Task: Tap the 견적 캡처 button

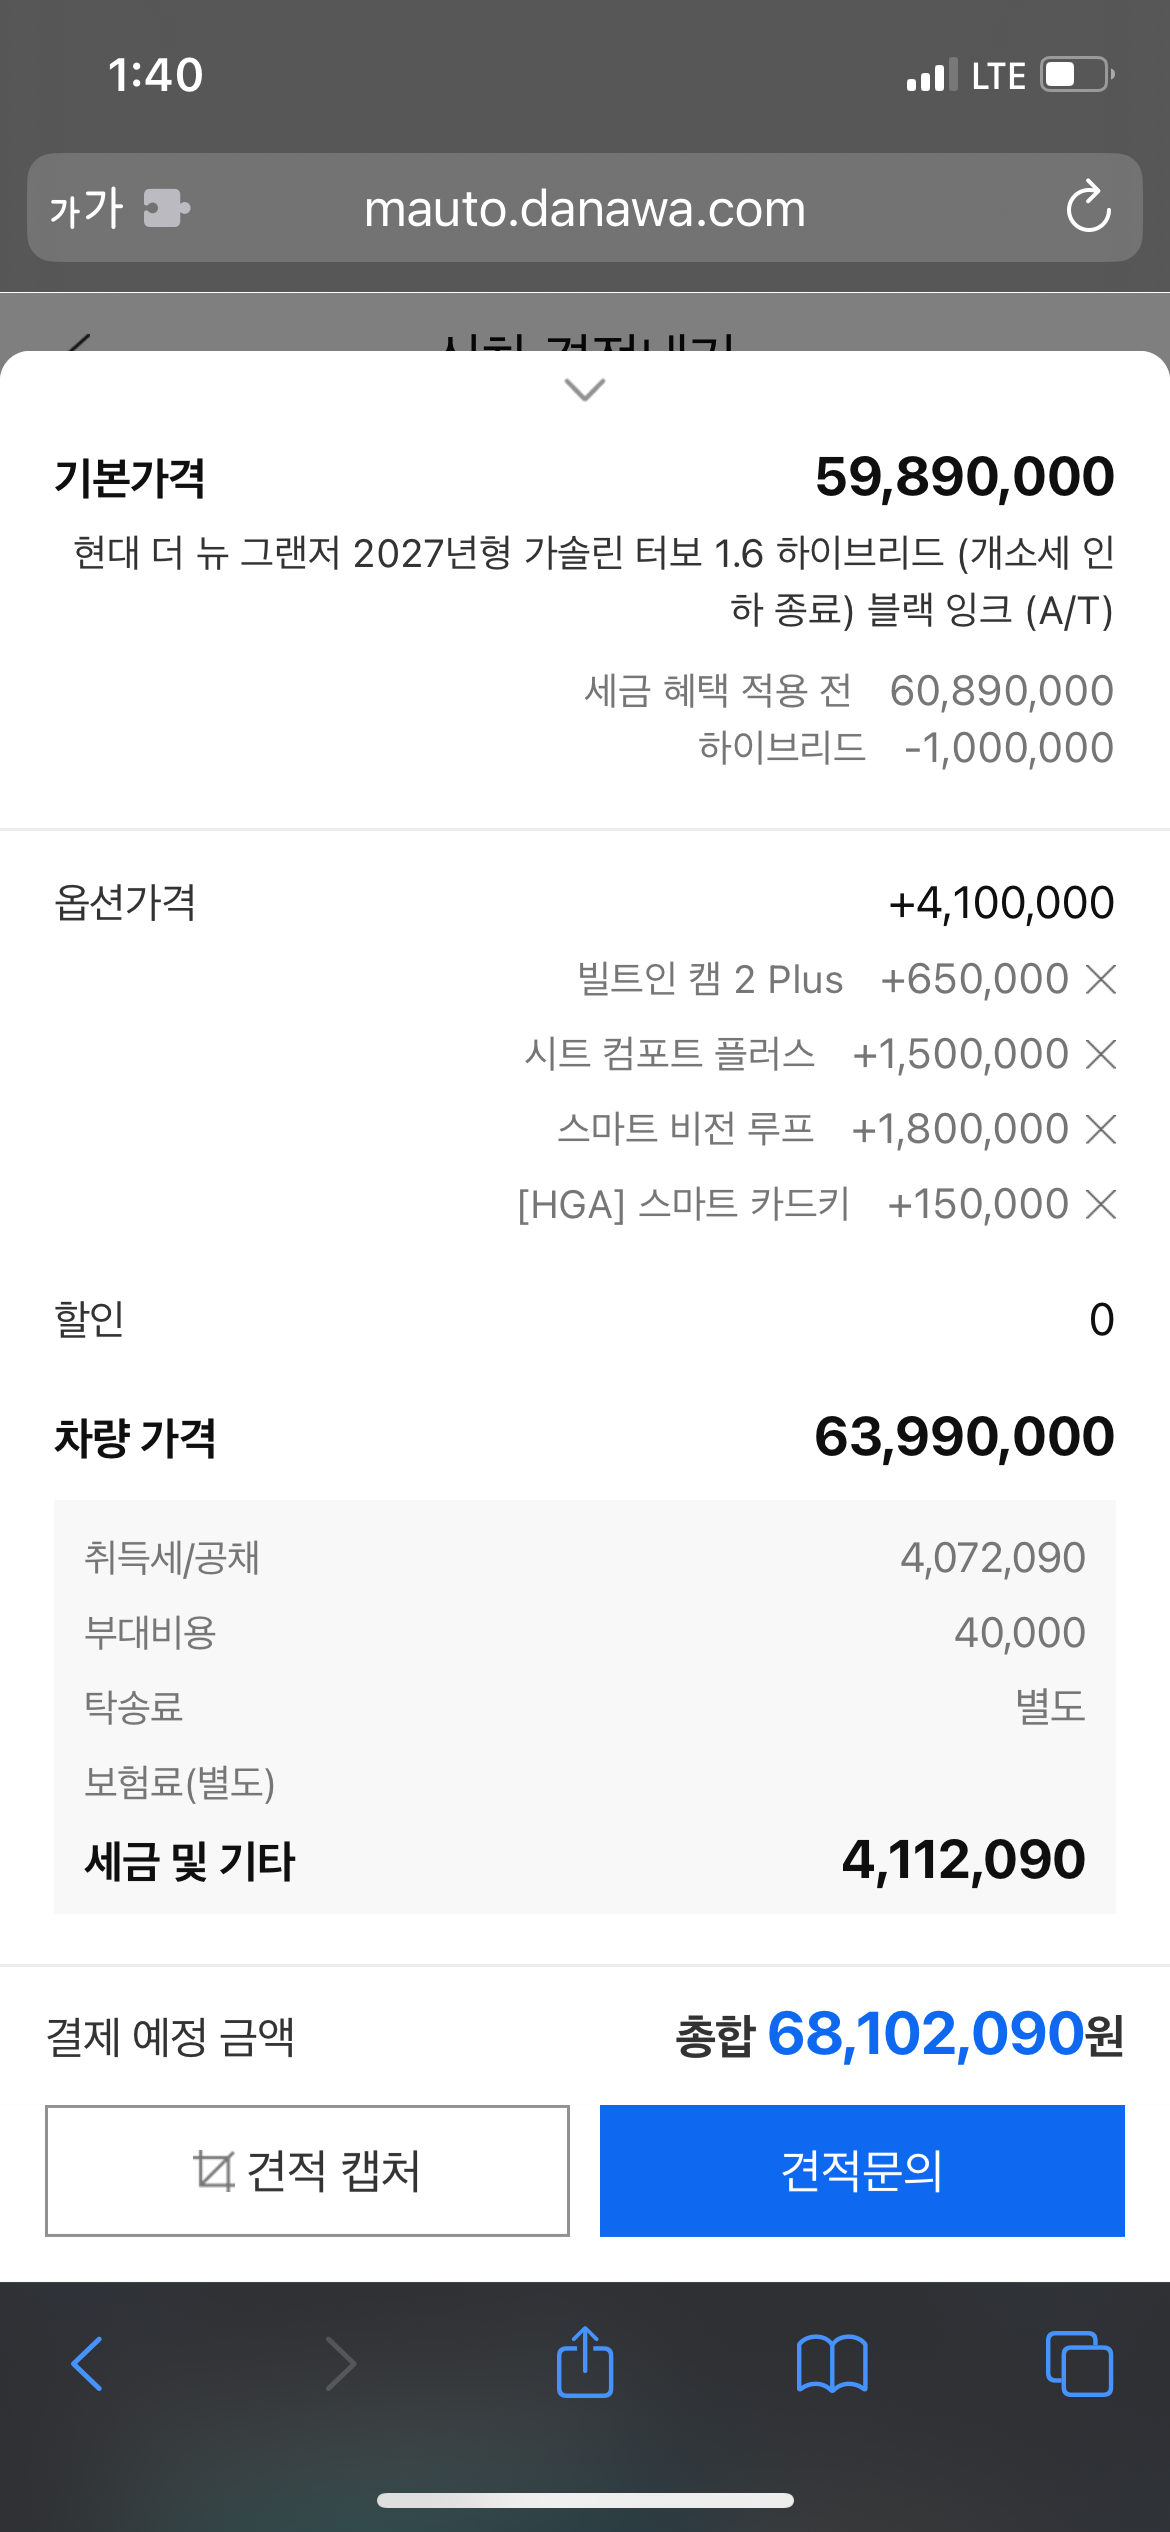Action: (x=307, y=2170)
